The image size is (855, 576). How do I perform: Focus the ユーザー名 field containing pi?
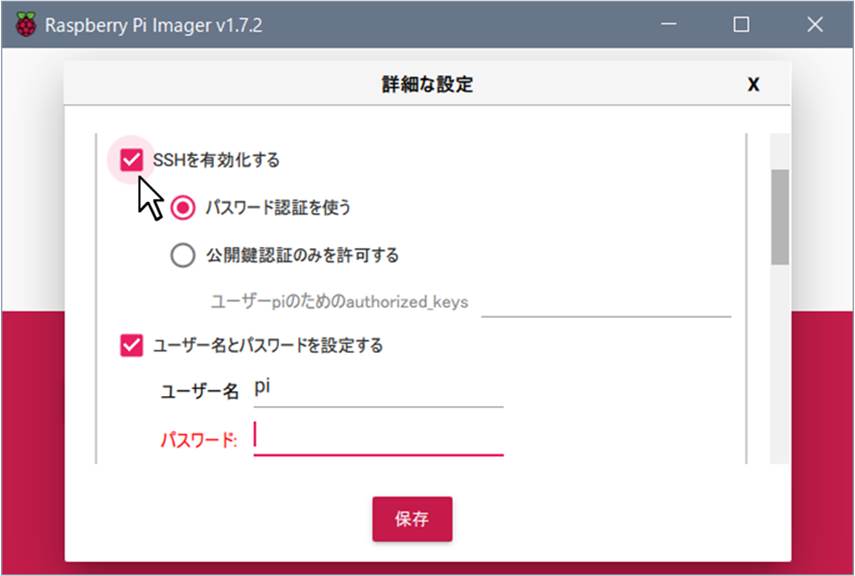pos(378,390)
